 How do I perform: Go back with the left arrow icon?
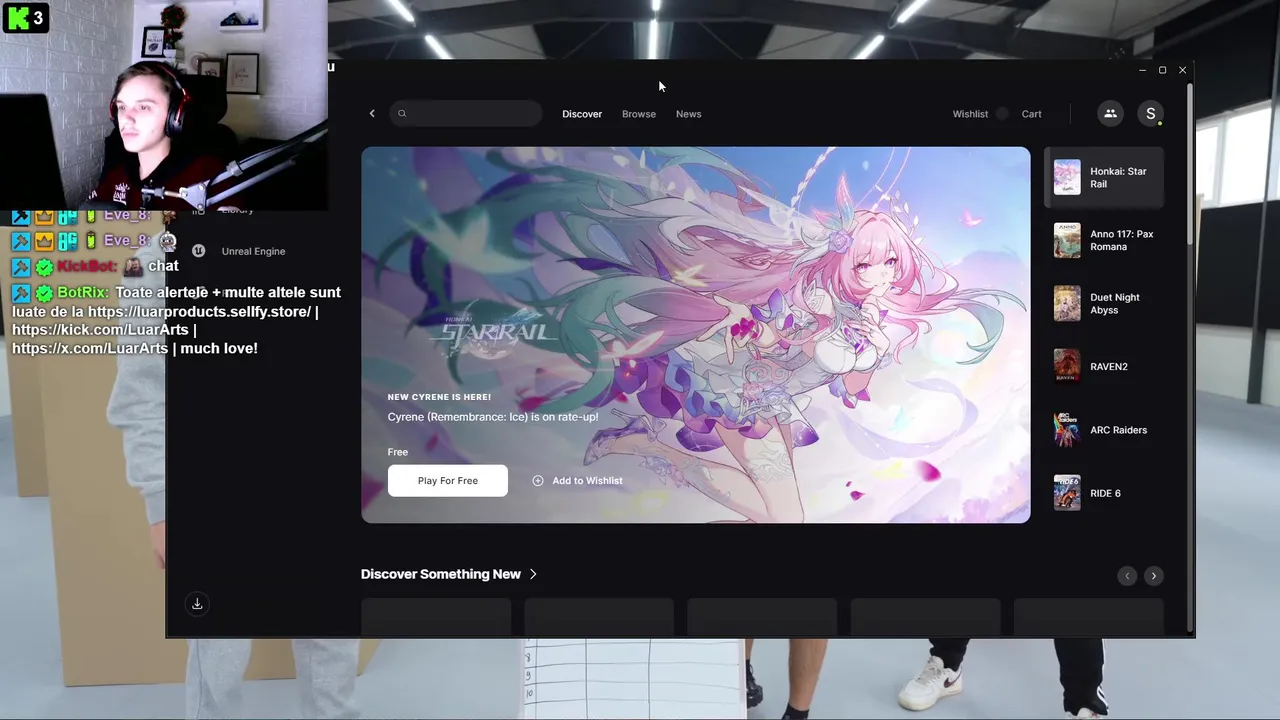tap(372, 114)
